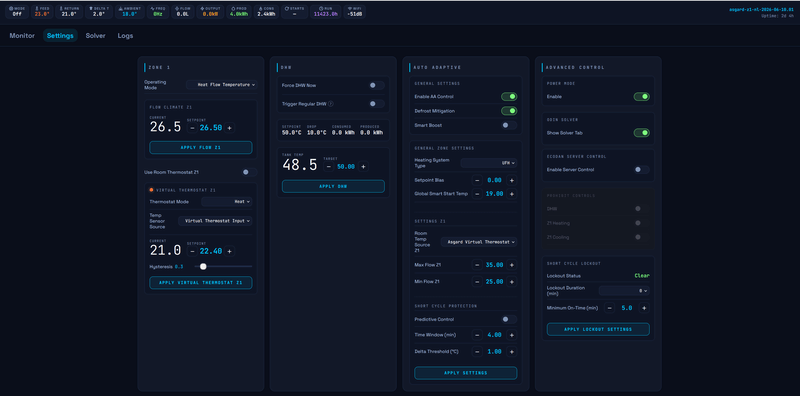Screen dimensions: 800x396
Task: Open help icon beside Trigger Regular DHW
Action: (331, 104)
